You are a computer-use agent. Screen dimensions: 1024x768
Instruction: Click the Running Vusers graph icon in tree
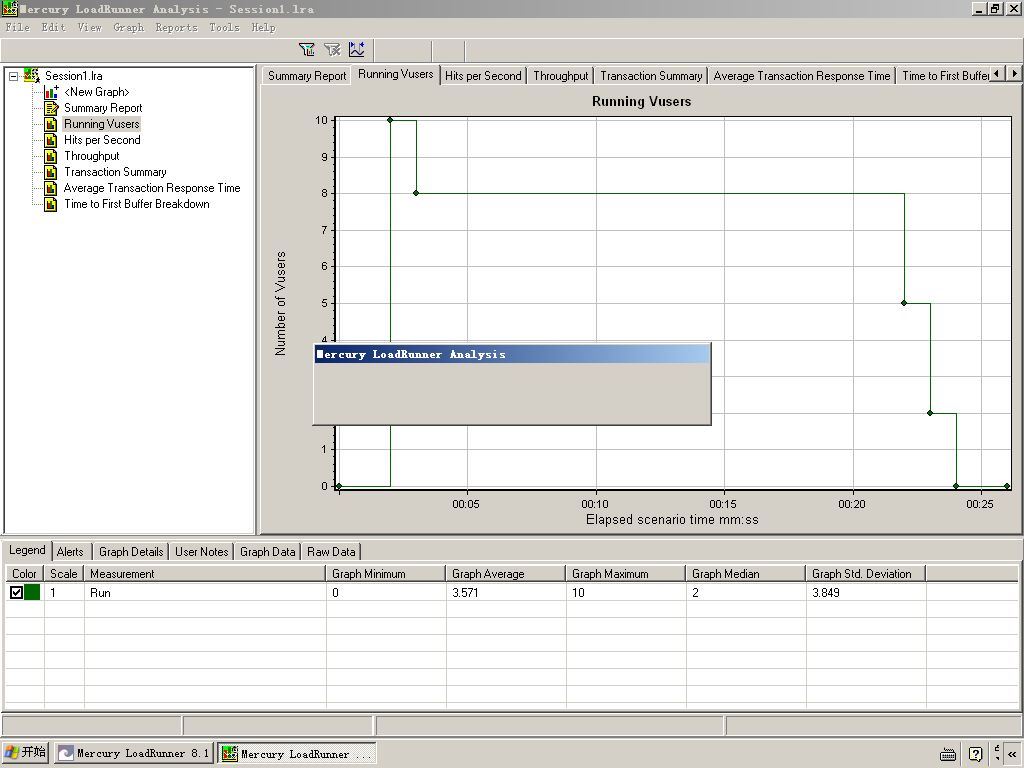click(51, 124)
